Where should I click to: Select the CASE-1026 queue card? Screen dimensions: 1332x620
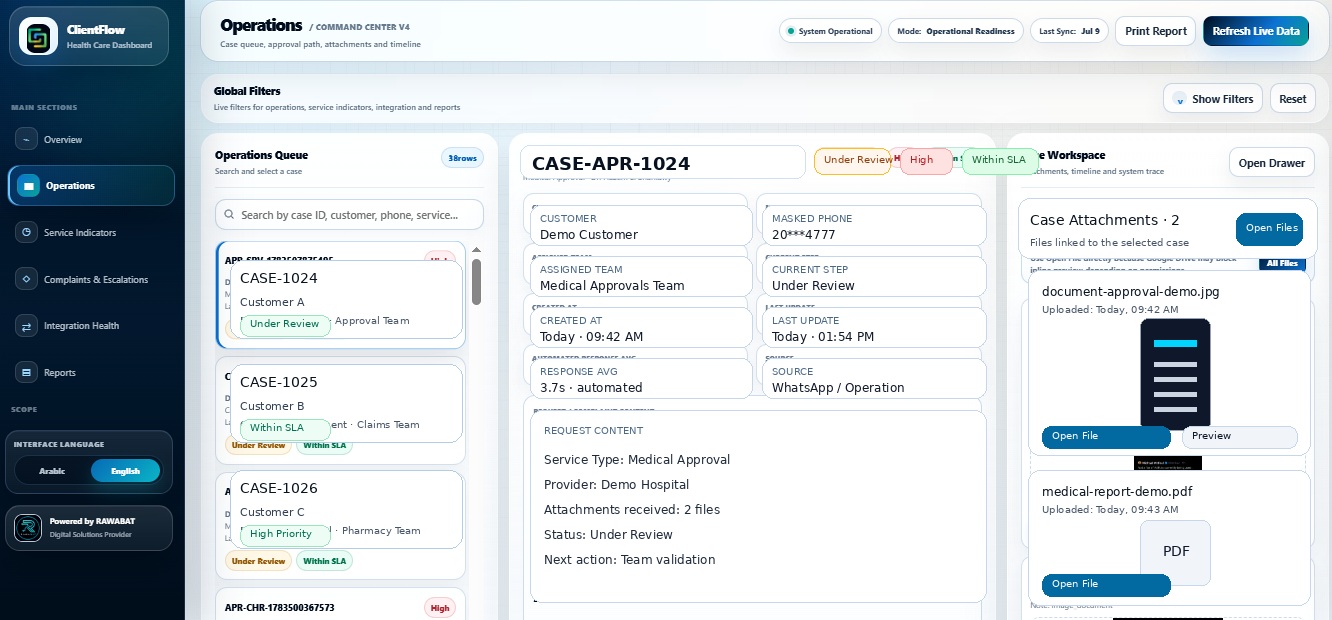point(346,510)
